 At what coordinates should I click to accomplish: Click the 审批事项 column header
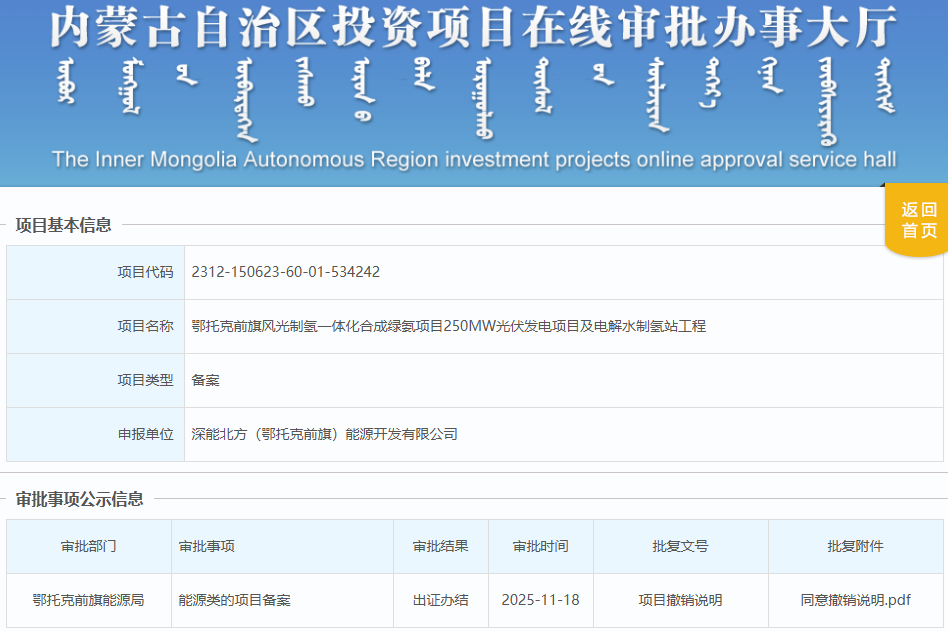(202, 546)
